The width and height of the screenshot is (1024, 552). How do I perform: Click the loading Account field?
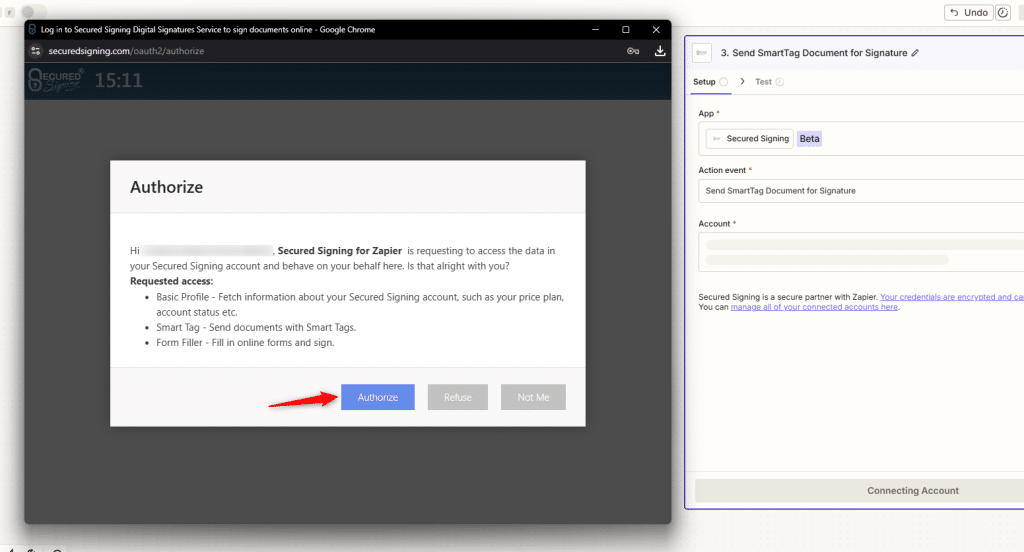pyautogui.click(x=861, y=252)
